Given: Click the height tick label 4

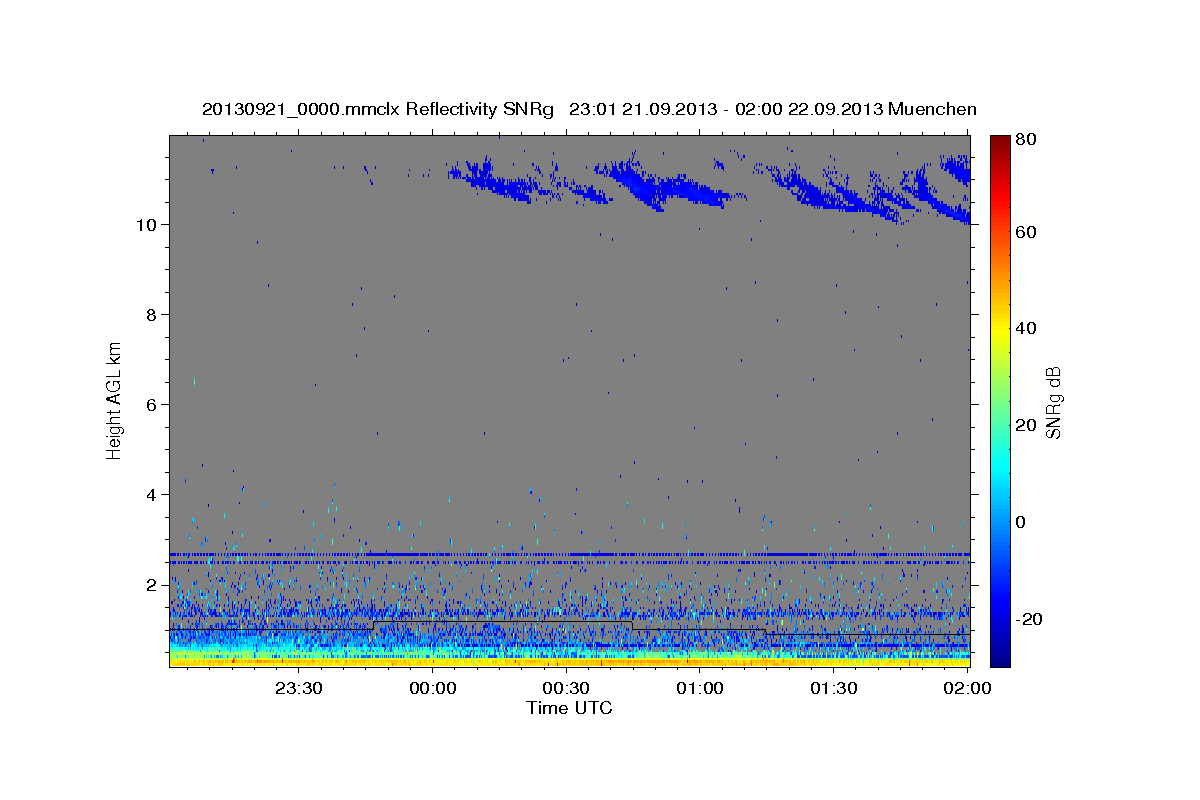Looking at the screenshot, I should pos(151,495).
